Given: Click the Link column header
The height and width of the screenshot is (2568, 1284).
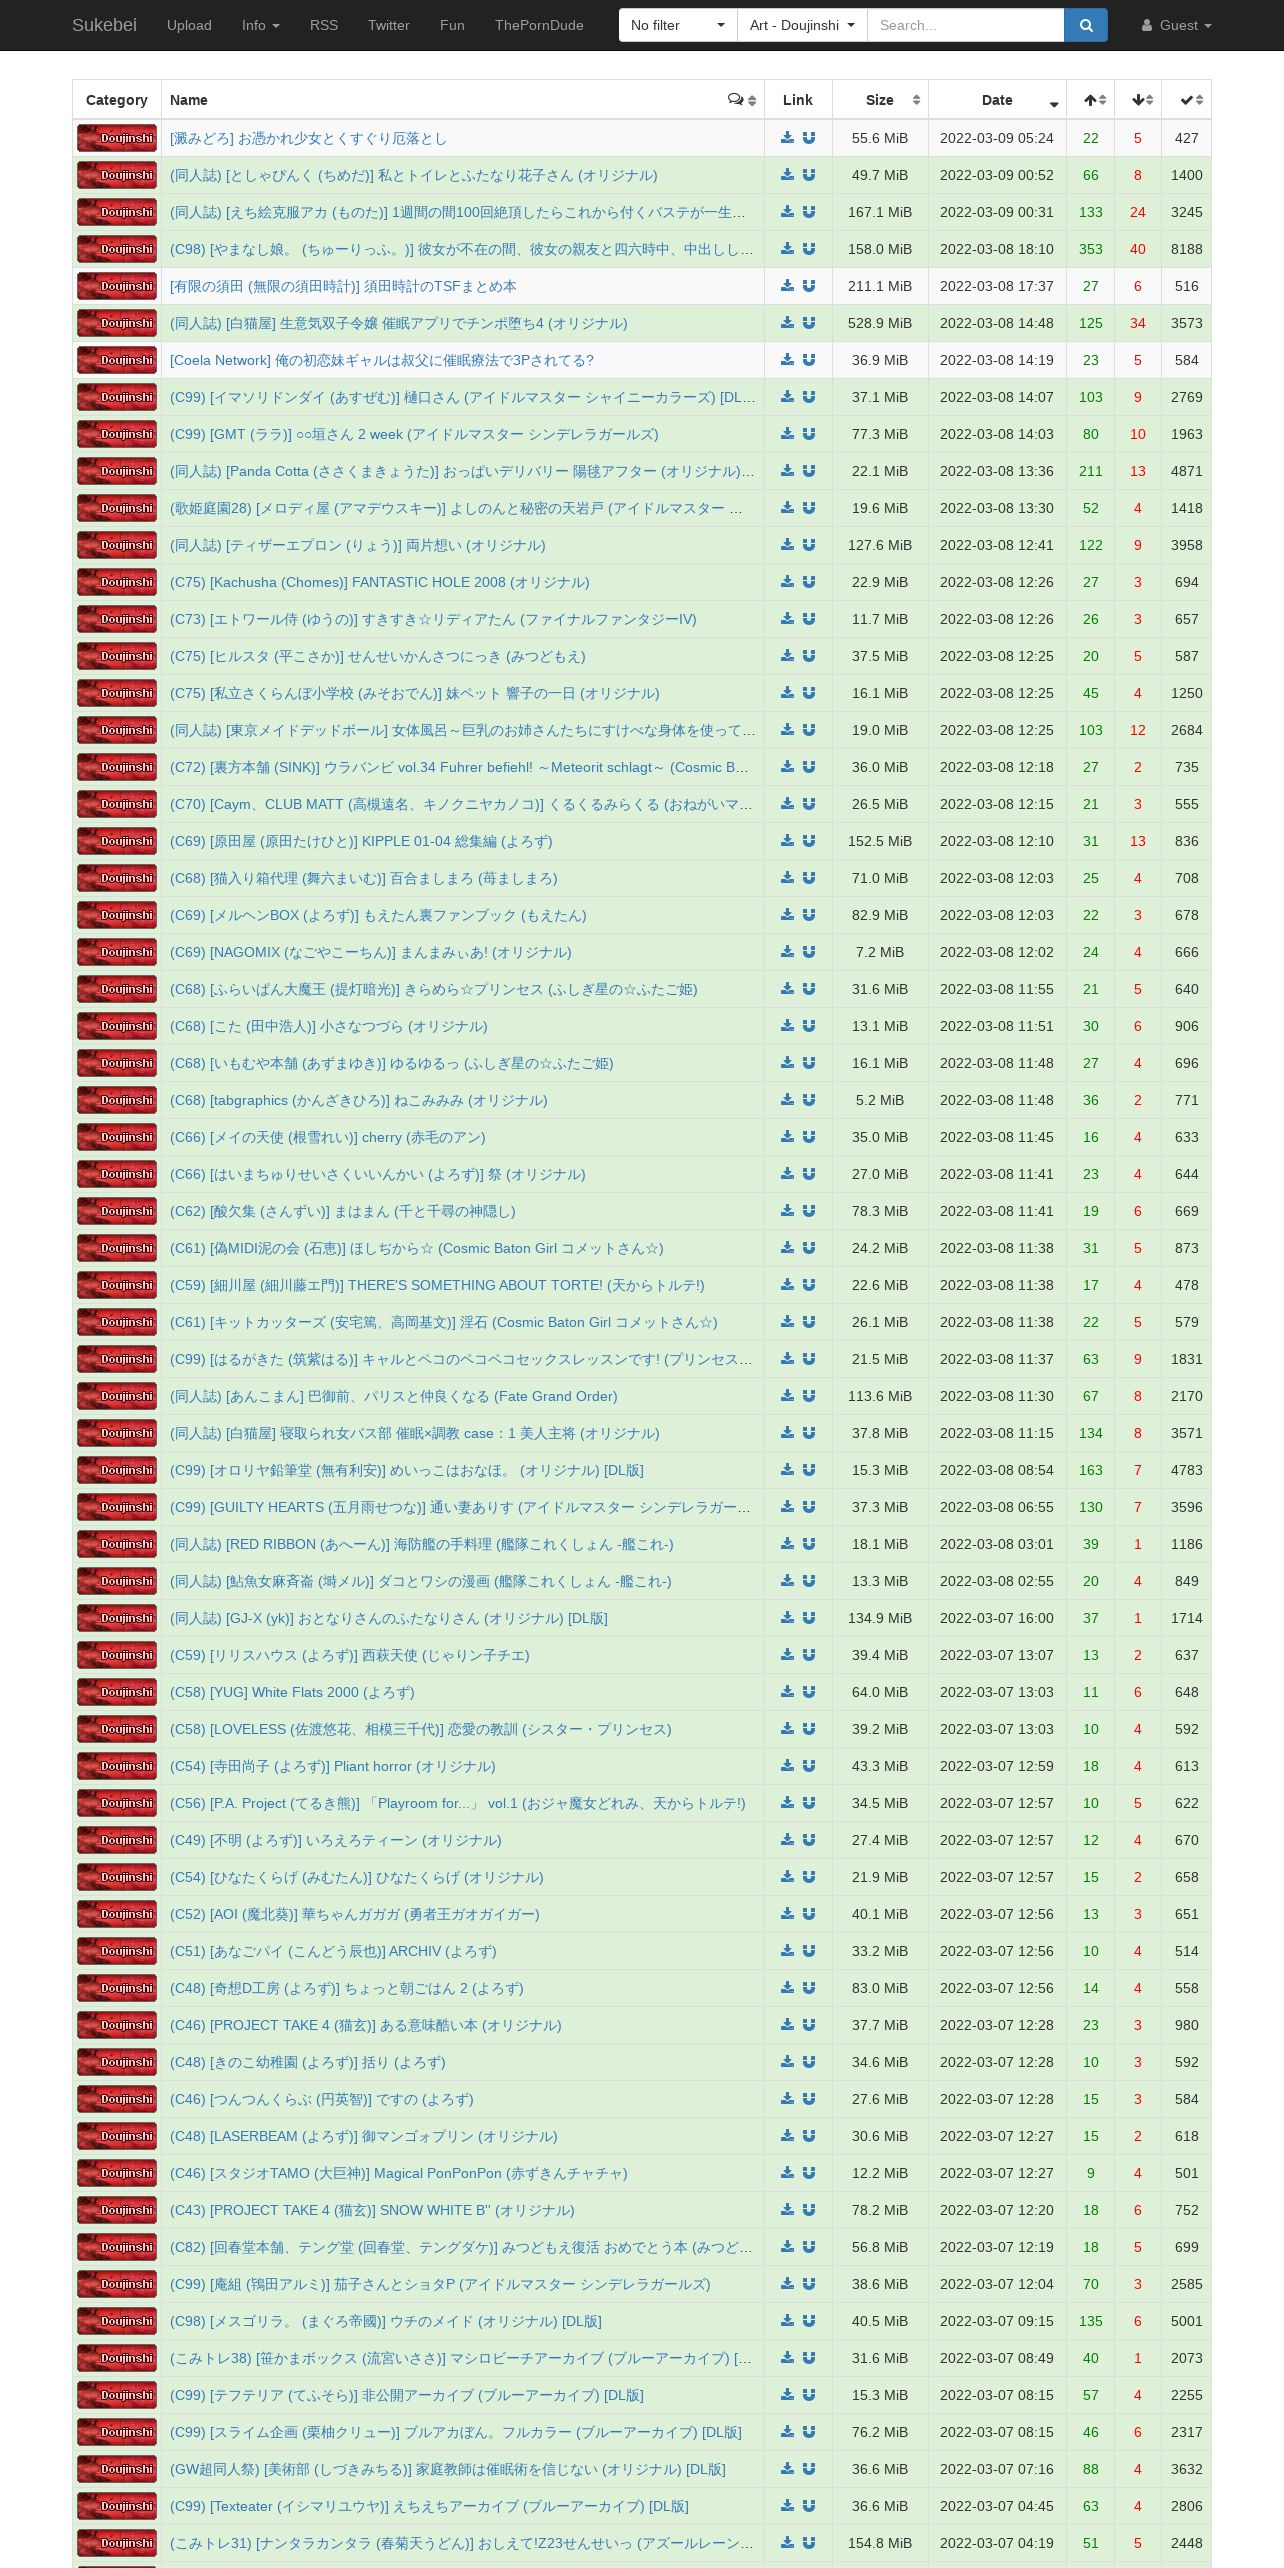Looking at the screenshot, I should pyautogui.click(x=798, y=100).
